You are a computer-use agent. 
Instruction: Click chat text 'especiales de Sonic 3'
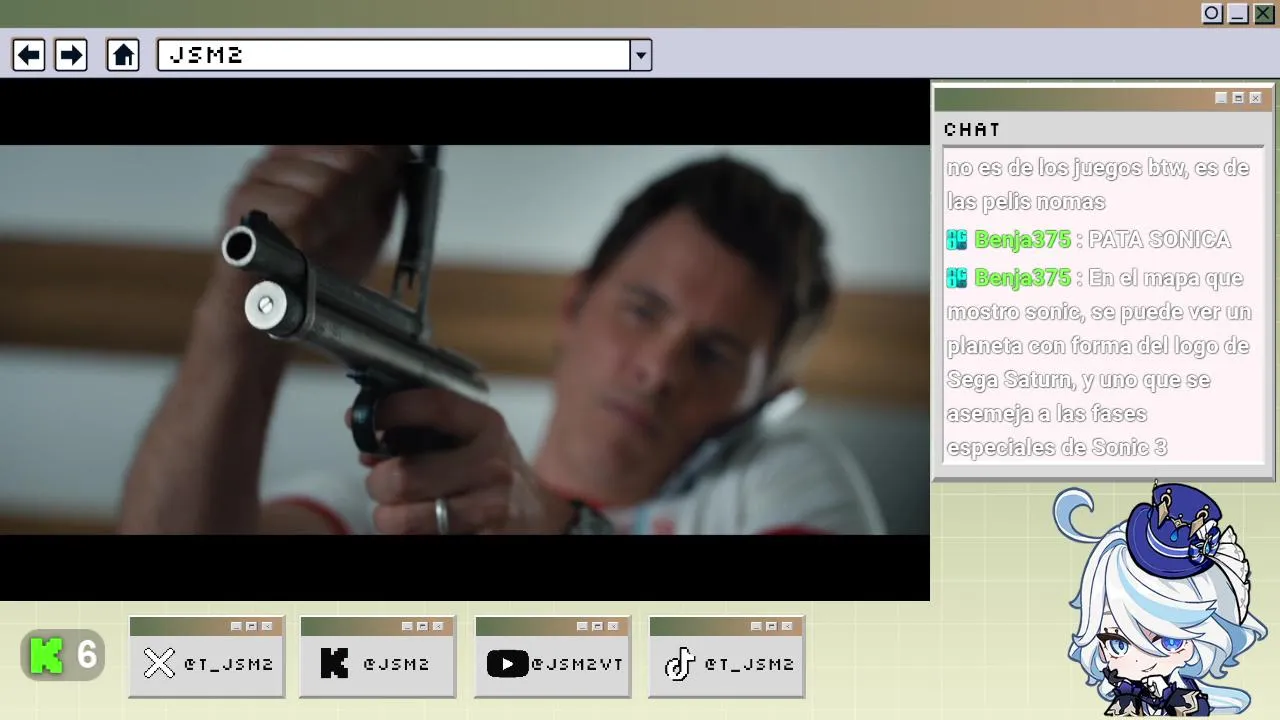pyautogui.click(x=1057, y=448)
